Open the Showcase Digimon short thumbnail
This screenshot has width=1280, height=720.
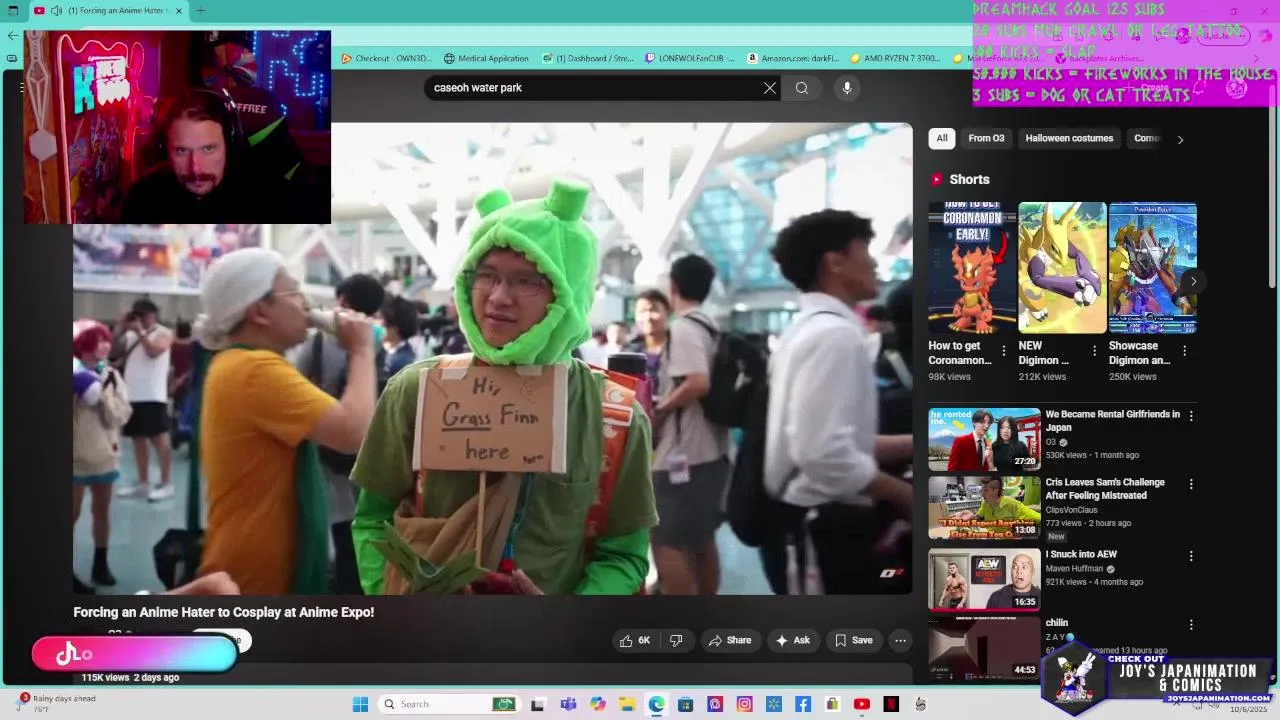point(1152,268)
